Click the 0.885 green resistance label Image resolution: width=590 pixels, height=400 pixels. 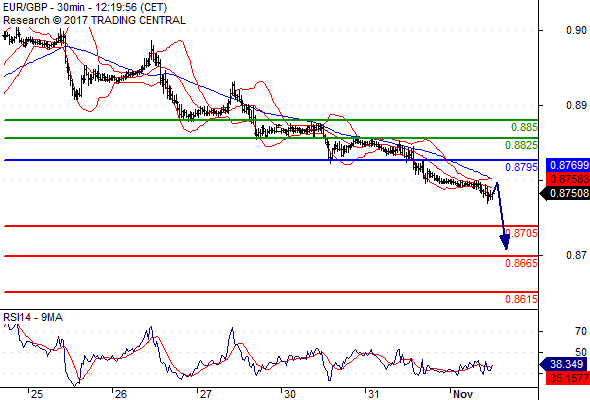click(524, 127)
